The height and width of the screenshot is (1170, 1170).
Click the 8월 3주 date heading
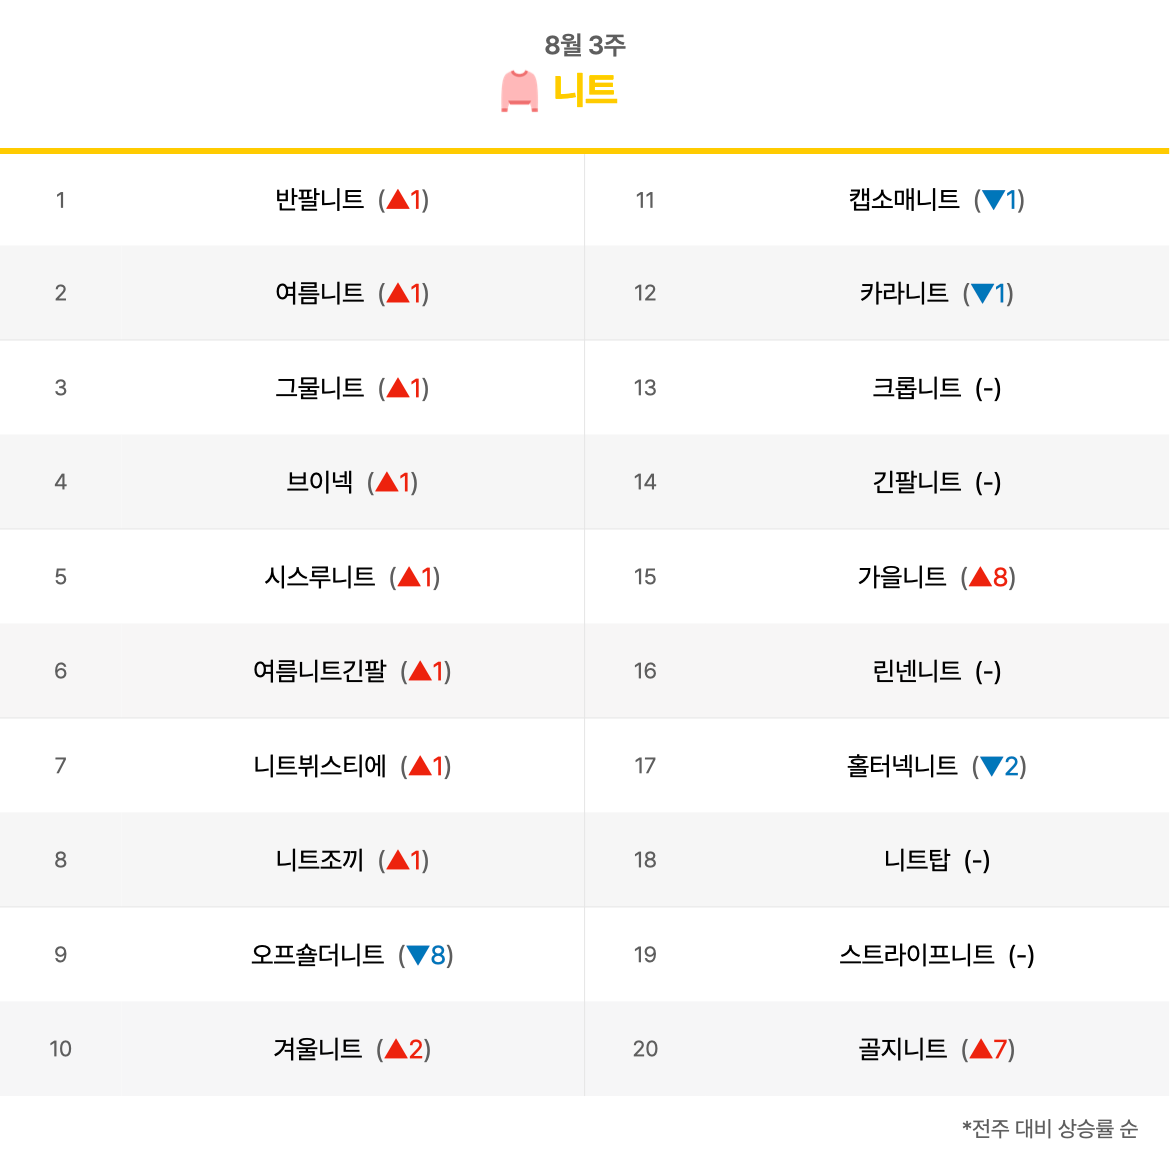coord(585,45)
